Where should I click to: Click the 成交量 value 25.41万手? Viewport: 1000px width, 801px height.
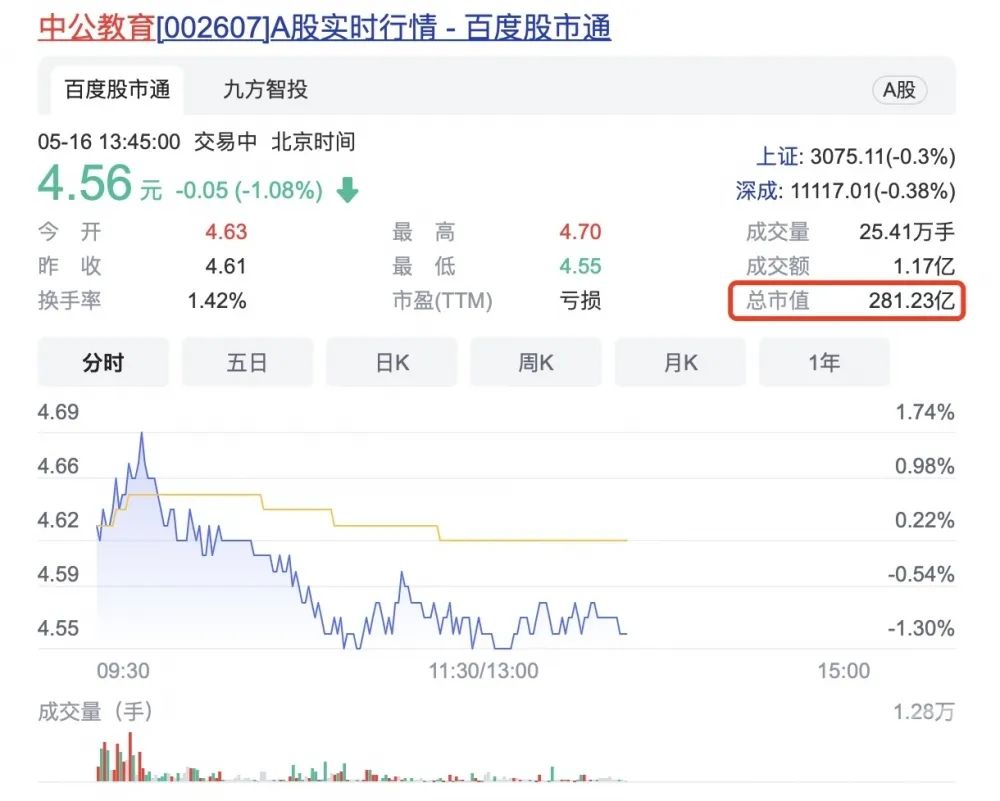(907, 231)
